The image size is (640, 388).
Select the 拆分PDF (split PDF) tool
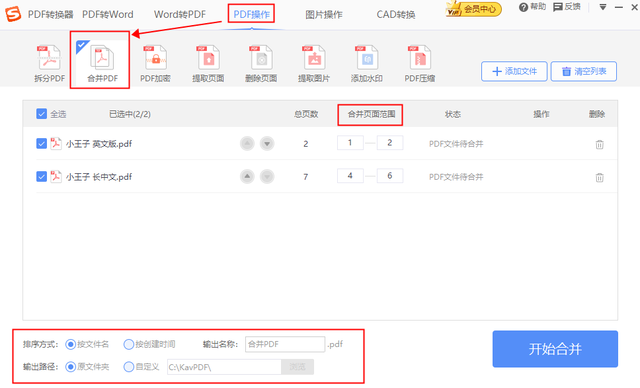point(49,64)
